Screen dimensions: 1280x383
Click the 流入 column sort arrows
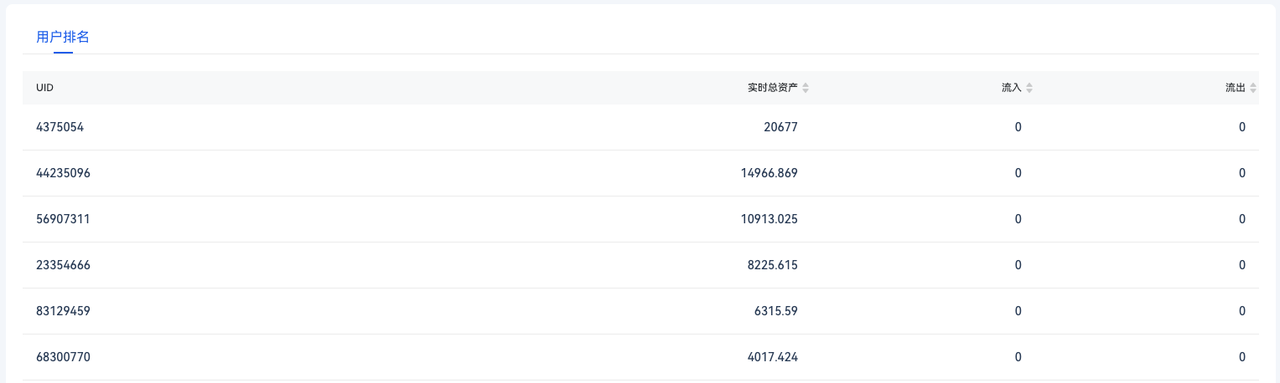pos(1029,88)
